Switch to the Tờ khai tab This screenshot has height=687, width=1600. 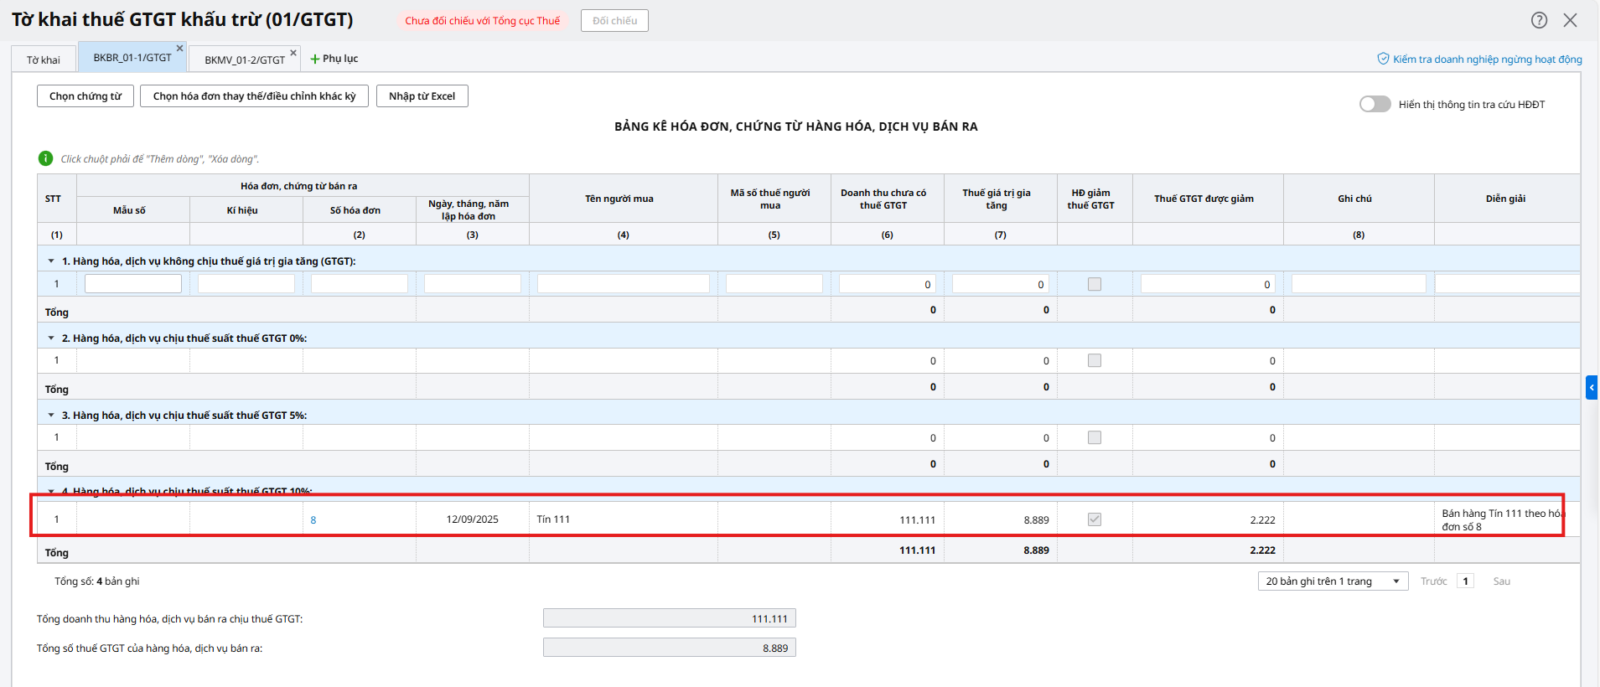43,60
